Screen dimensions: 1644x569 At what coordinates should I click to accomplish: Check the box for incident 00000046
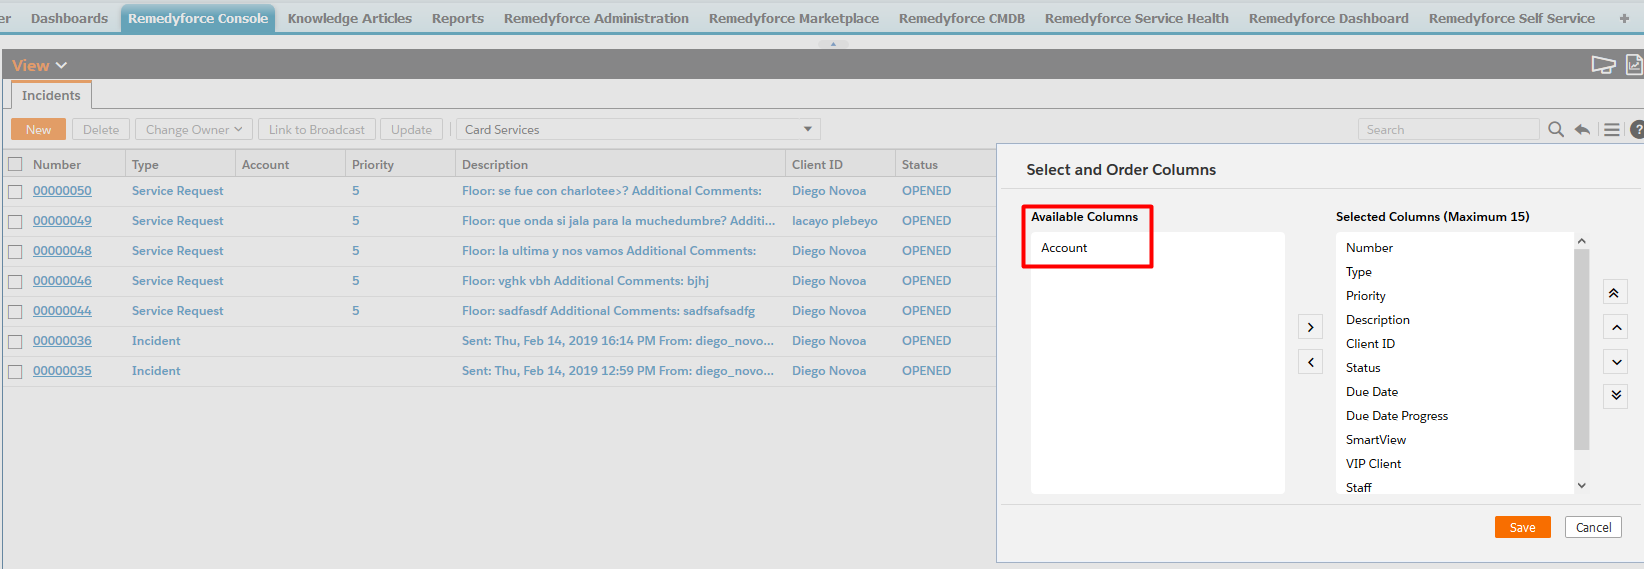15,281
